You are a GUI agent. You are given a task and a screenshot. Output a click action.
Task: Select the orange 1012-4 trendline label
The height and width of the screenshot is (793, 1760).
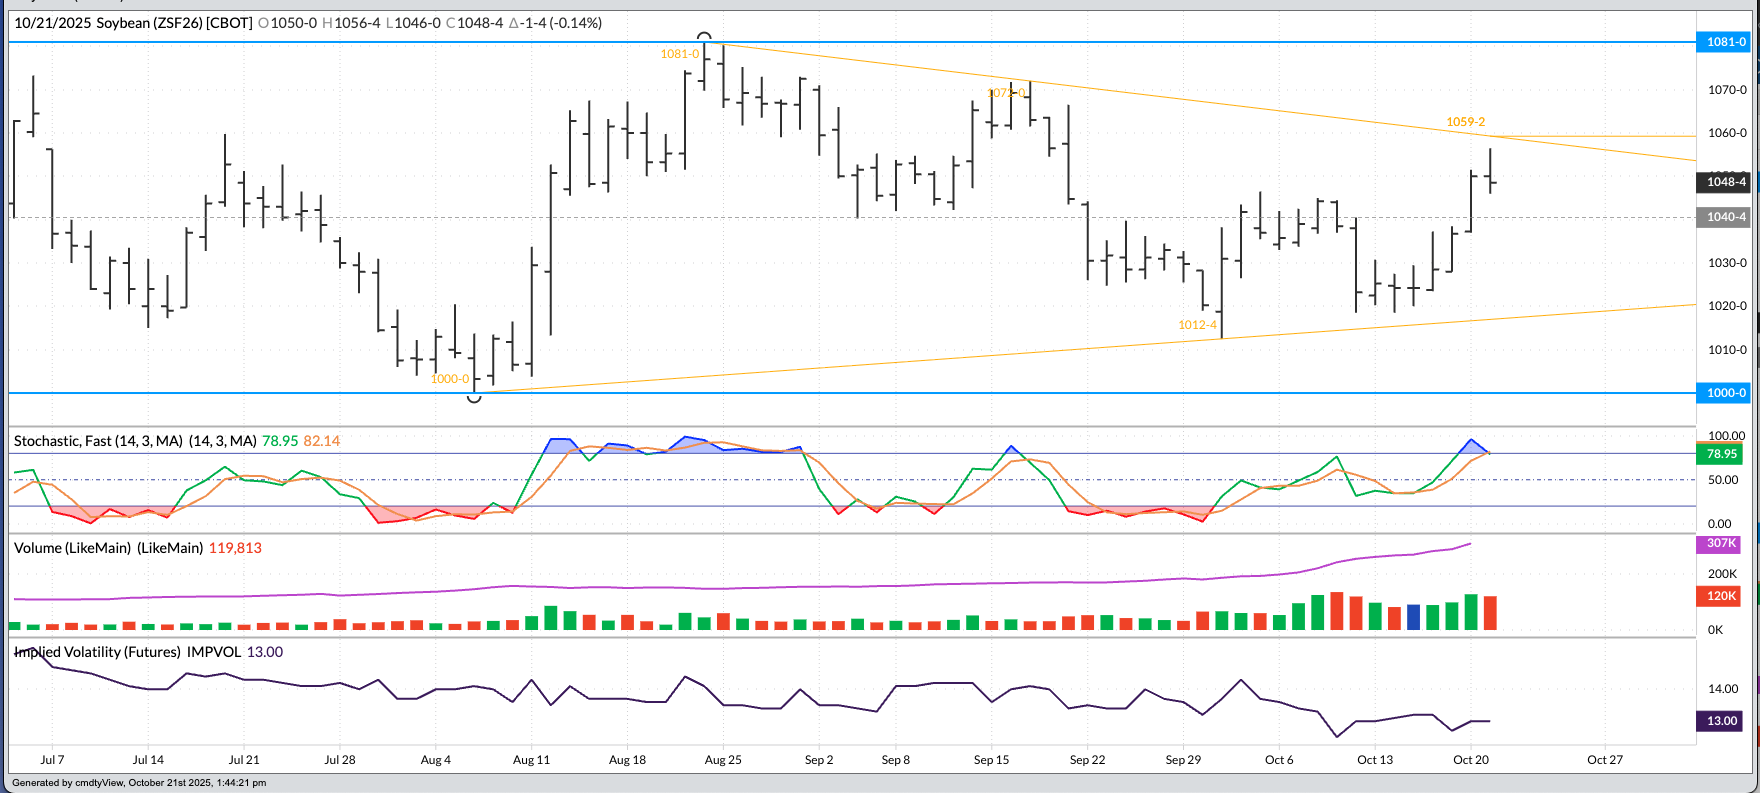coord(1197,325)
